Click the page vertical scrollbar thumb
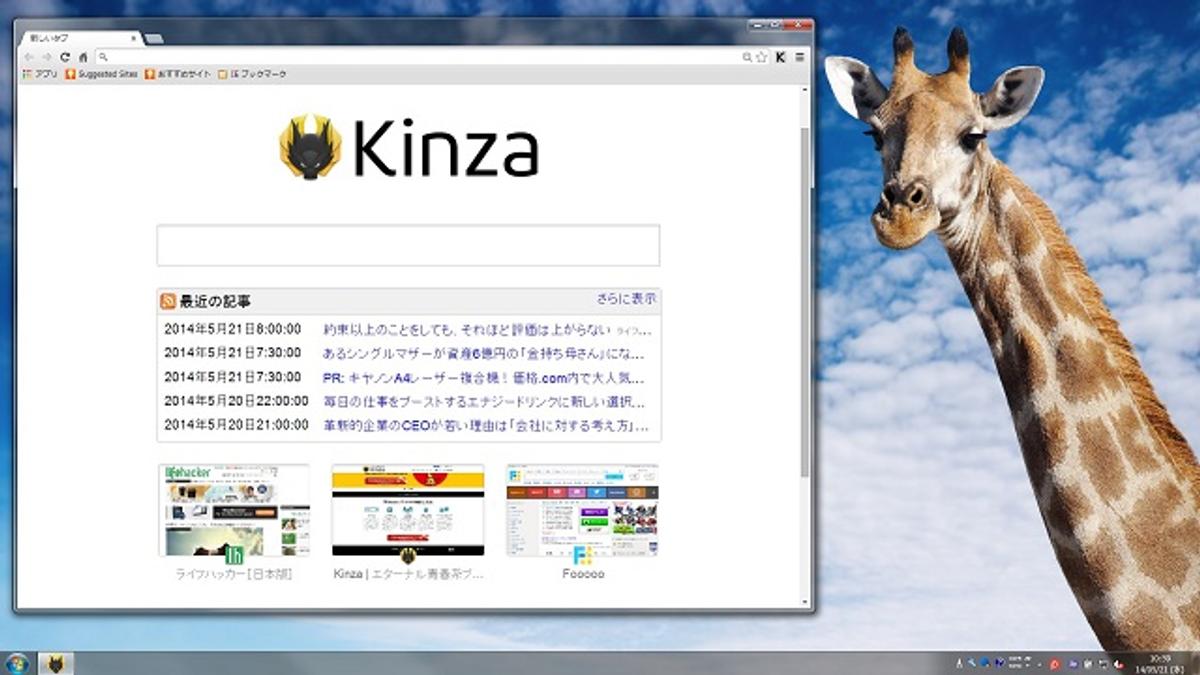The width and height of the screenshot is (1200, 675). coord(806,300)
